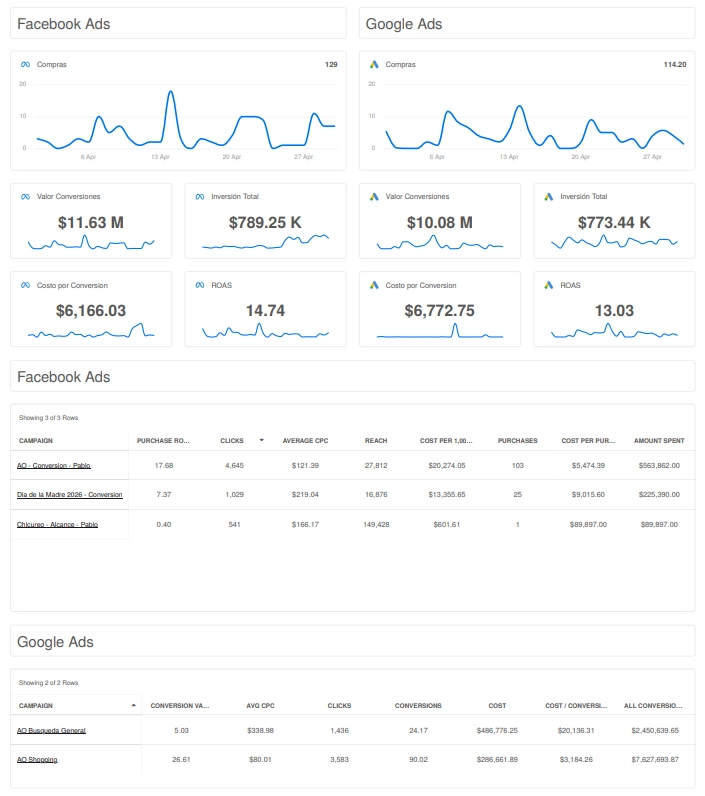Click the $563,862.00 amount spent cell
Screen dimensions: 705x796
tap(659, 466)
